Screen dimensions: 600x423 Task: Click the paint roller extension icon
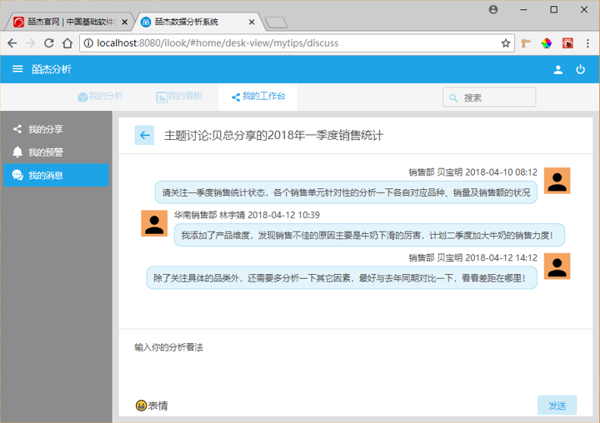point(526,43)
